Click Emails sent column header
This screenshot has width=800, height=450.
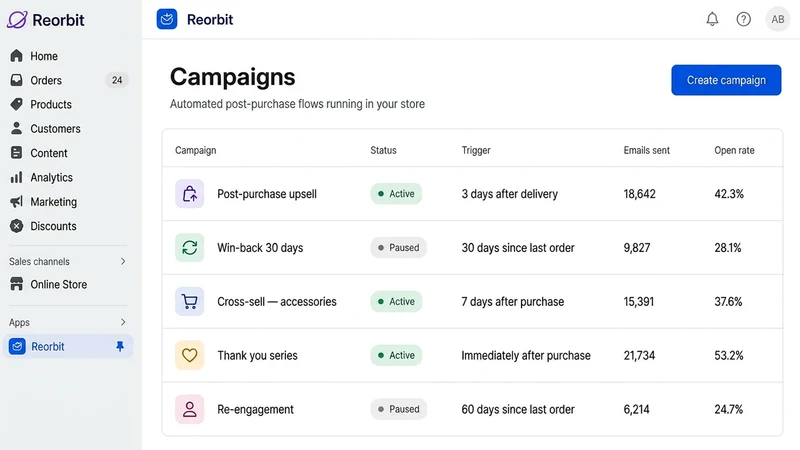coord(646,150)
